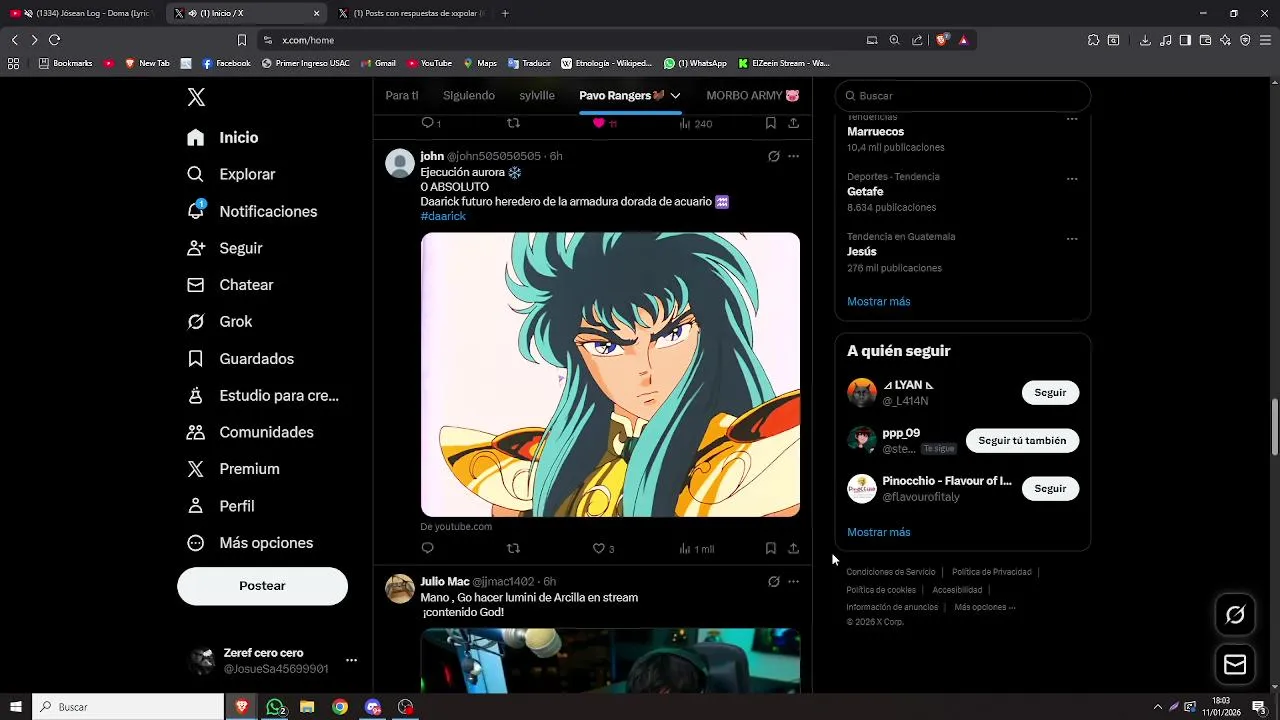The image size is (1280, 720).
Task: Open new browser tab
Action: tap(505, 13)
